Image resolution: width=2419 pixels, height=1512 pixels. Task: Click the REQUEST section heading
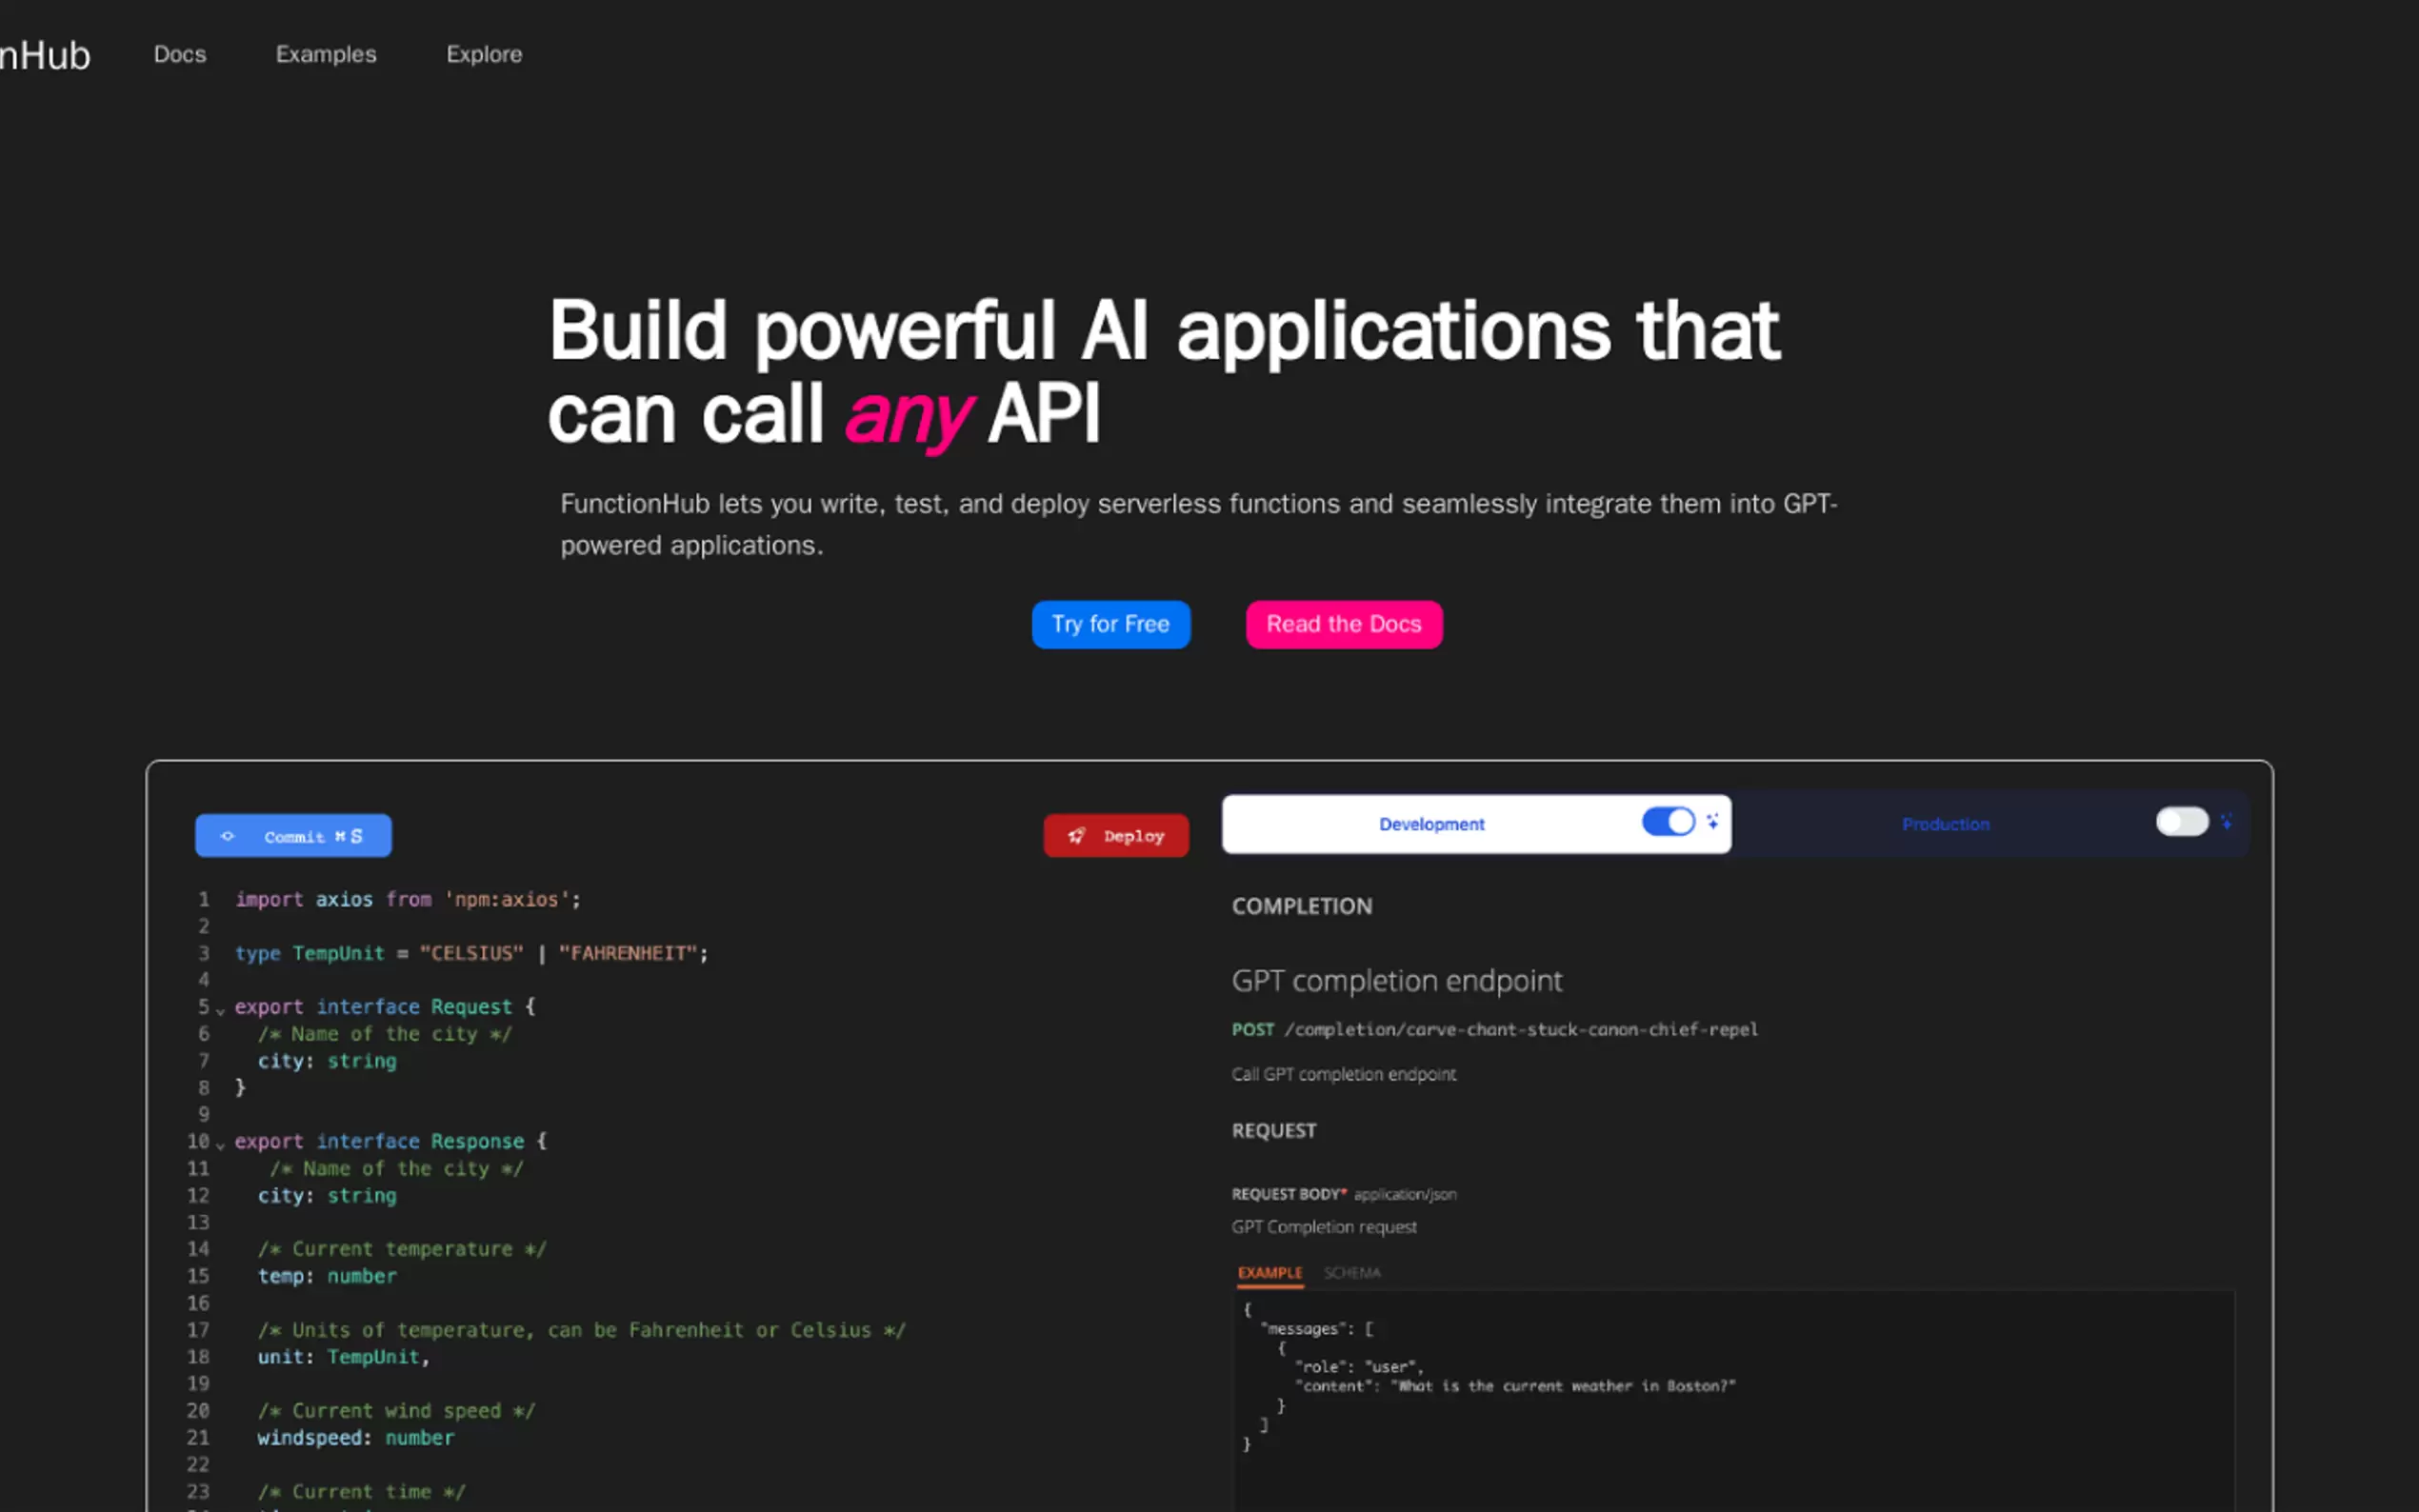[x=1274, y=1131]
